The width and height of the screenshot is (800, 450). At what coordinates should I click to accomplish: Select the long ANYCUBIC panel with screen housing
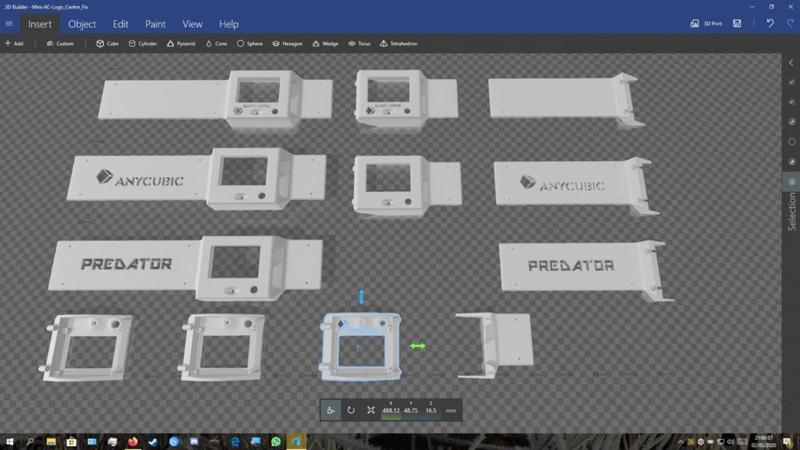click(196, 179)
